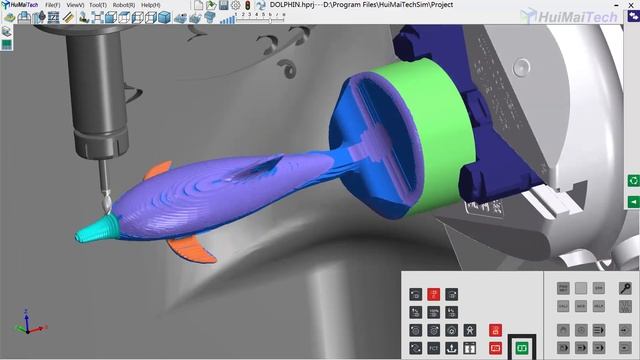The width and height of the screenshot is (640, 360).
Task: Click the green left-arrow button on the right edge
Action: (633, 202)
